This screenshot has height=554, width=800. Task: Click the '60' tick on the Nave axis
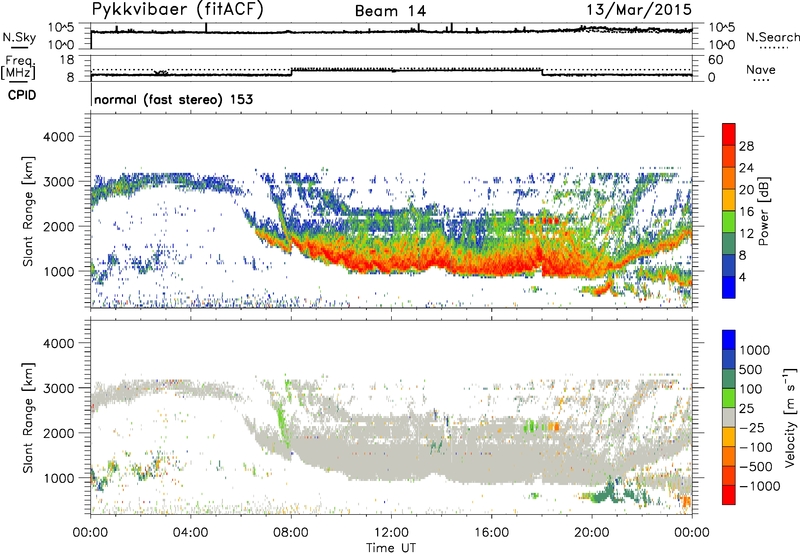pyautogui.click(x=715, y=60)
